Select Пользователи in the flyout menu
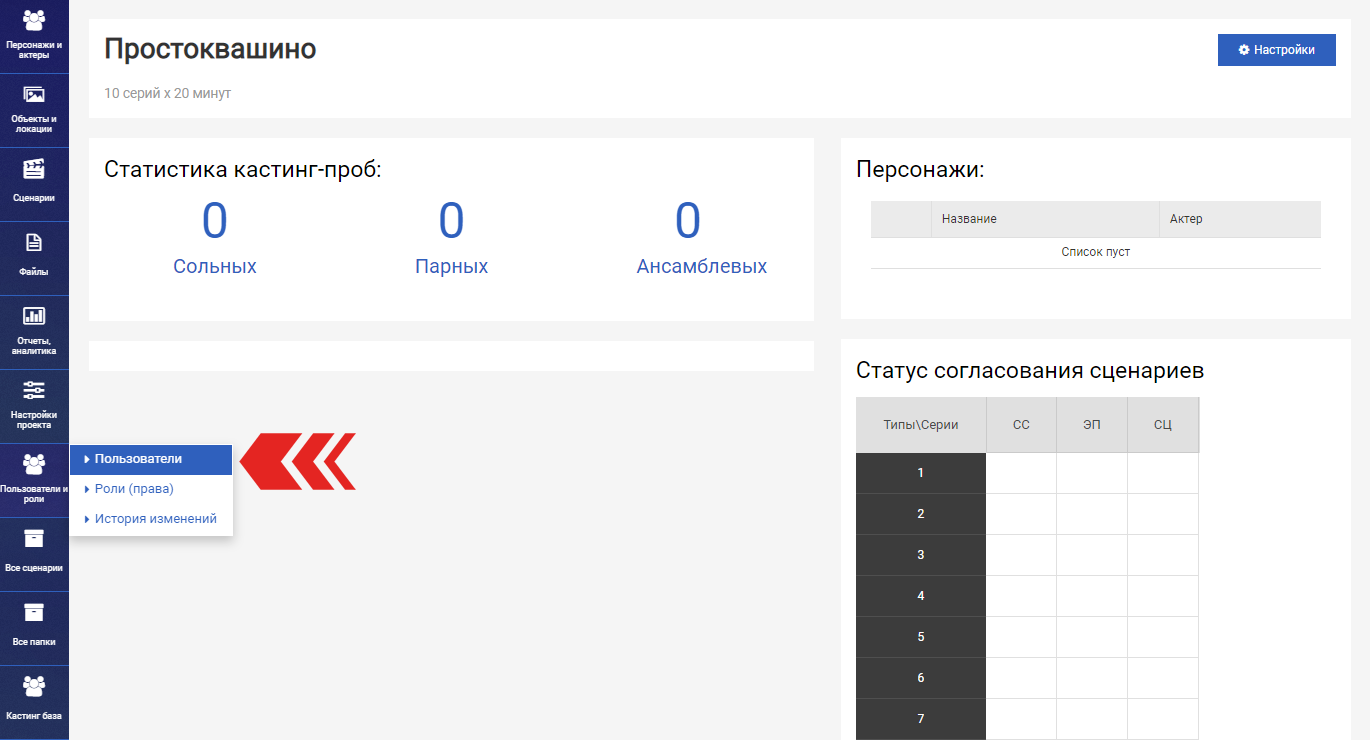 point(151,459)
